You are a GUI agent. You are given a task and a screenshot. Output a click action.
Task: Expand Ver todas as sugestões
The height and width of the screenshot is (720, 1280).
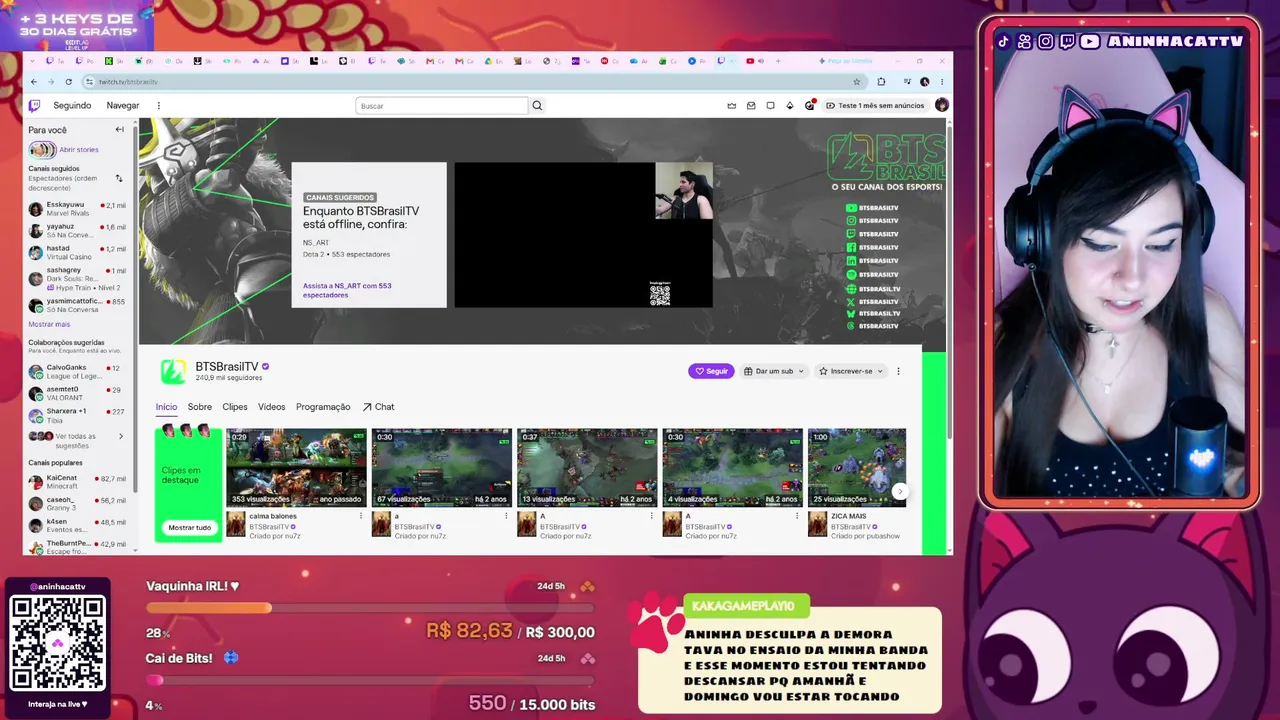(78, 440)
